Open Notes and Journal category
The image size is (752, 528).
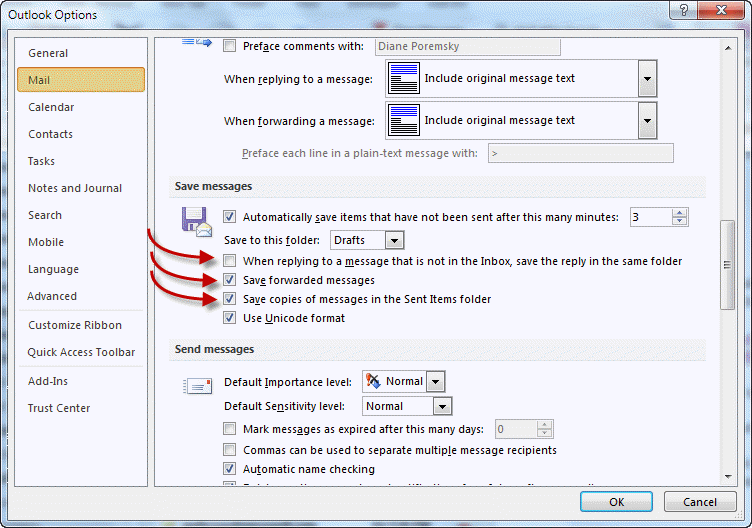click(x=81, y=188)
